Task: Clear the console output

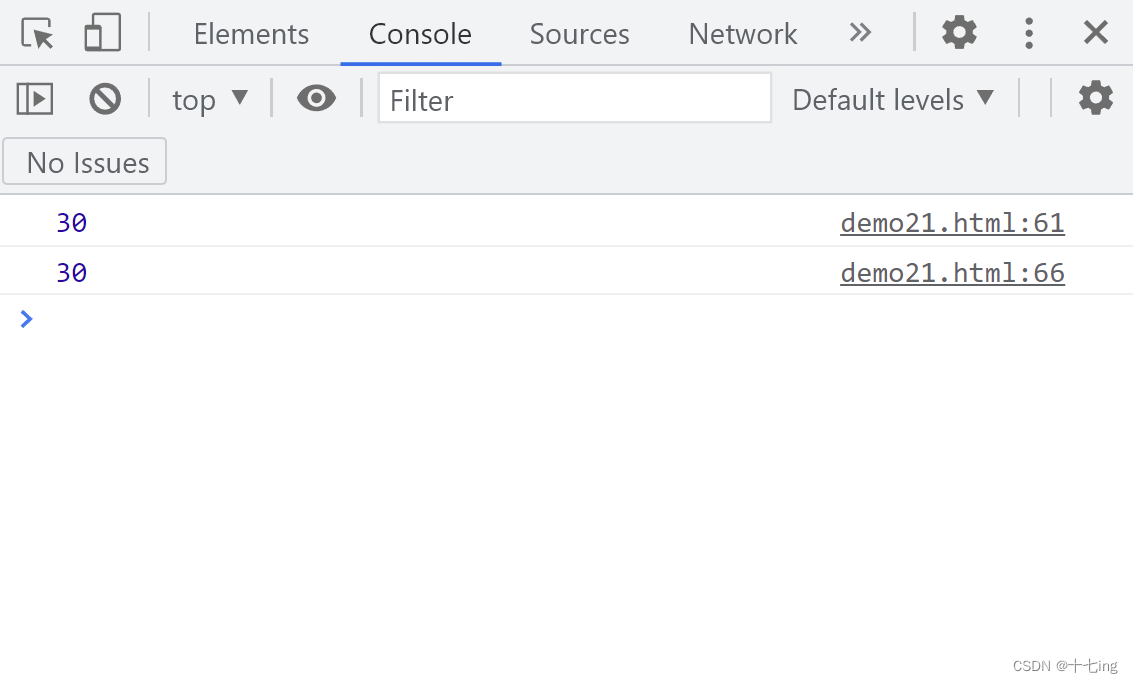Action: click(x=105, y=99)
